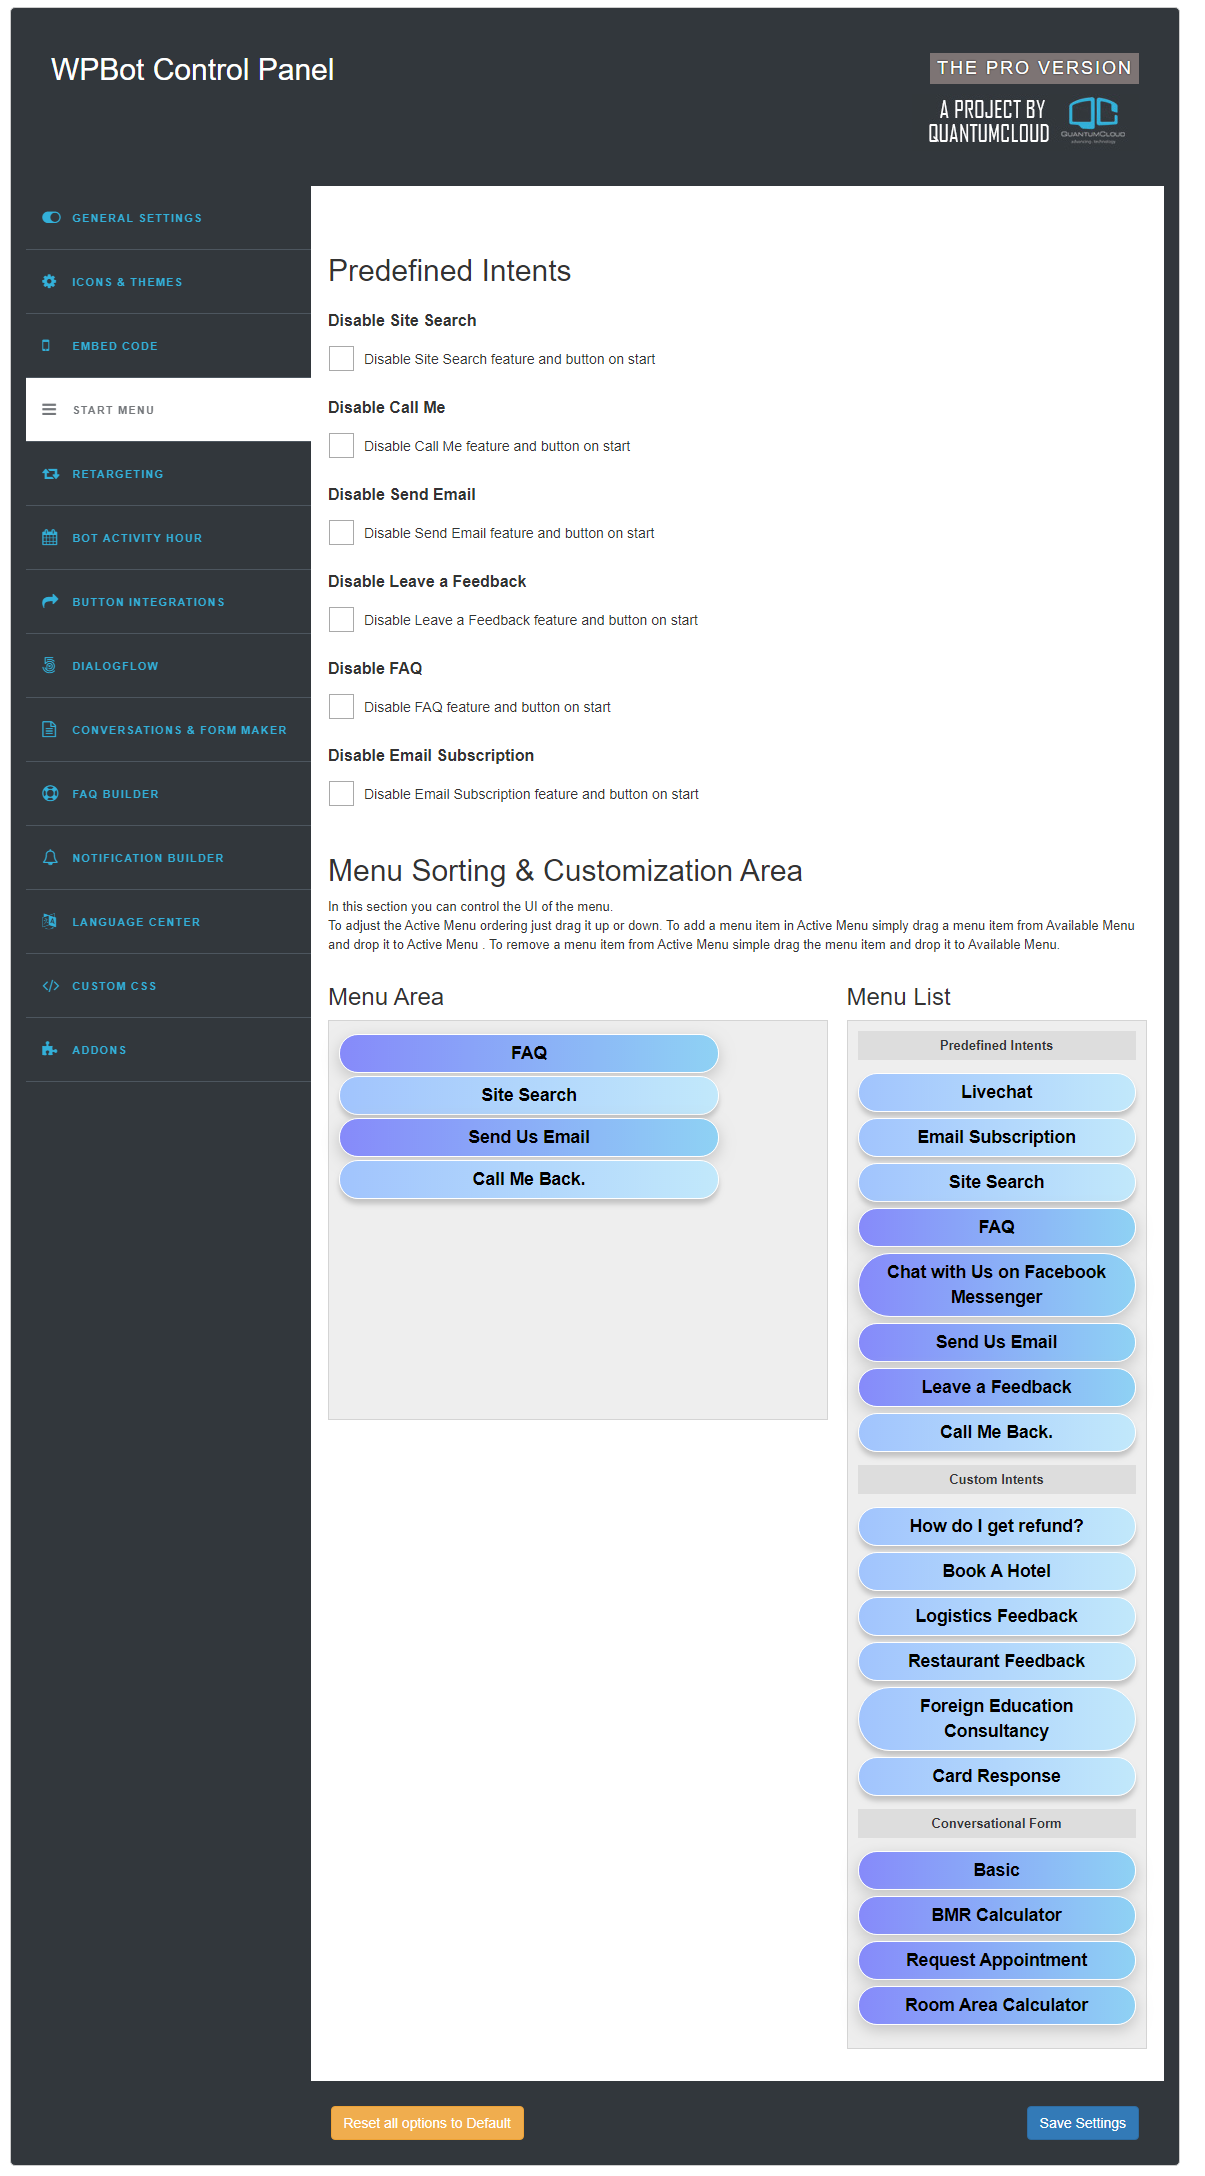The width and height of the screenshot is (1205, 2176).
Task: Select Request Appointment form item
Action: point(996,1960)
